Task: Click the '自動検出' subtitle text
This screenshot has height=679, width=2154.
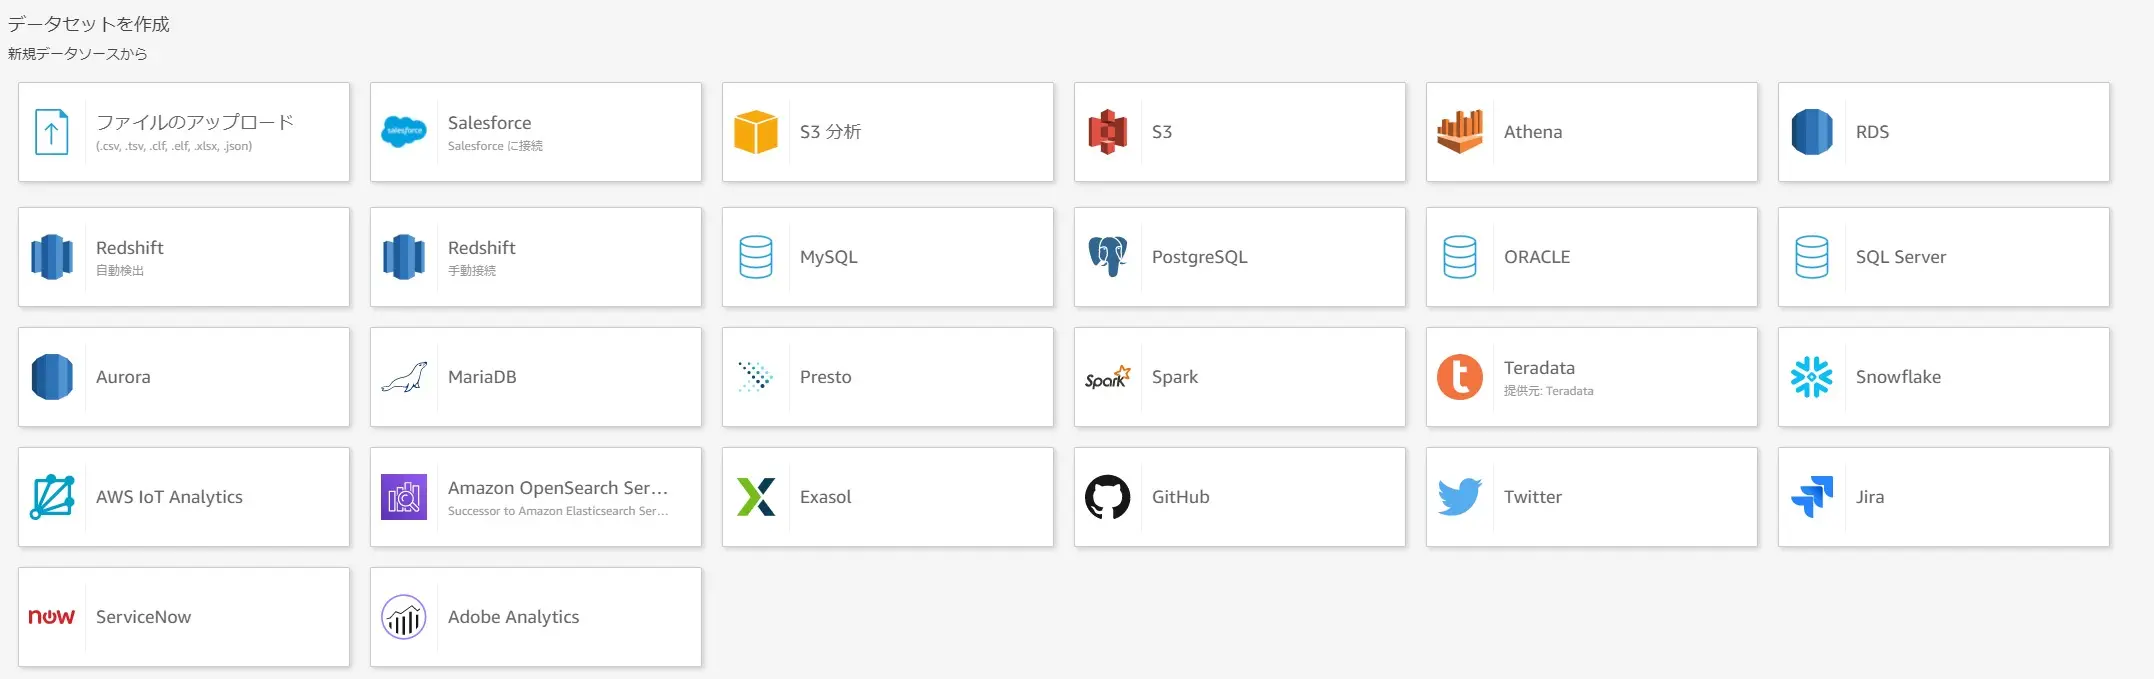Action: (120, 271)
